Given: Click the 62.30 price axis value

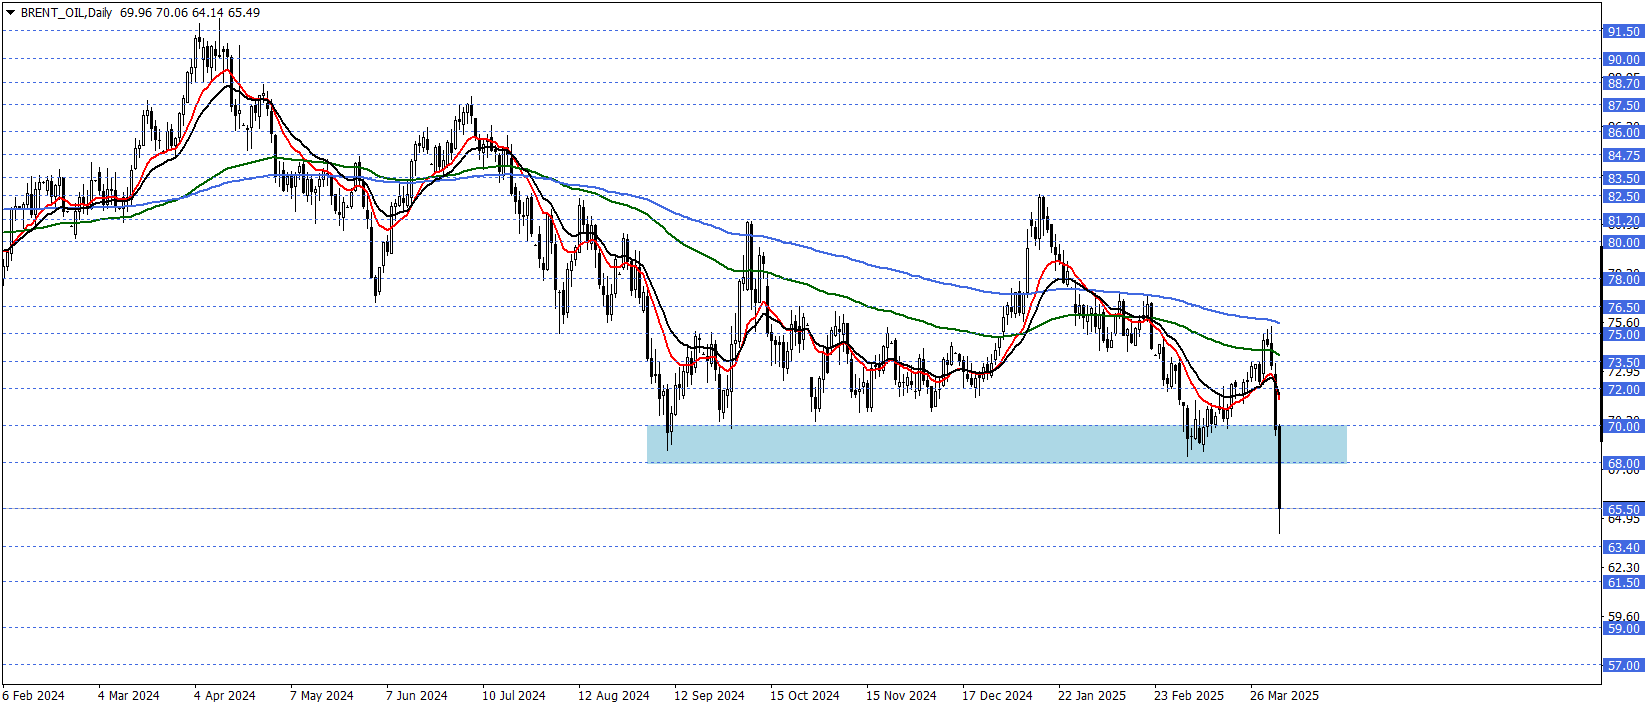Looking at the screenshot, I should (x=1624, y=568).
